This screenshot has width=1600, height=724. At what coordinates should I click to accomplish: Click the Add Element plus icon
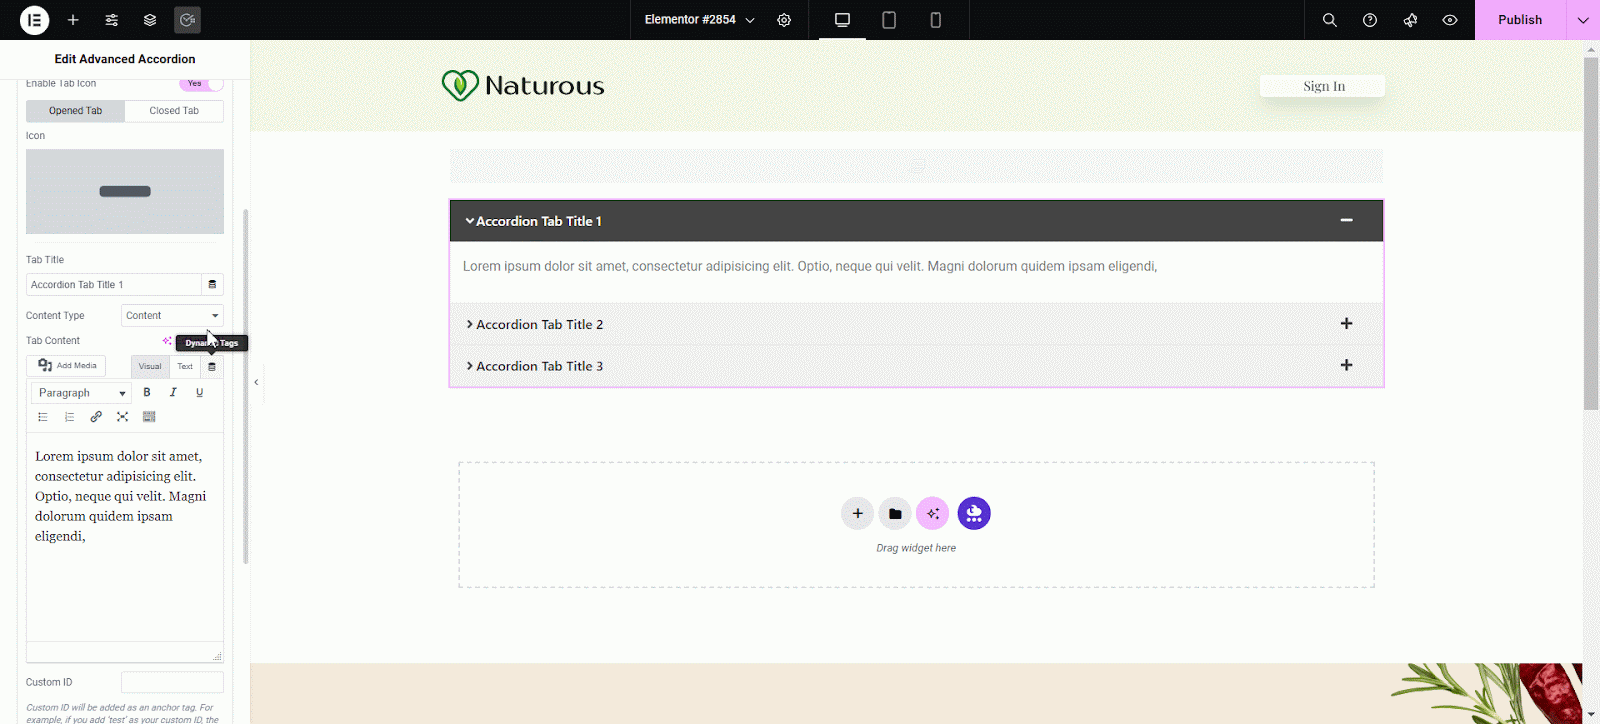tap(73, 20)
